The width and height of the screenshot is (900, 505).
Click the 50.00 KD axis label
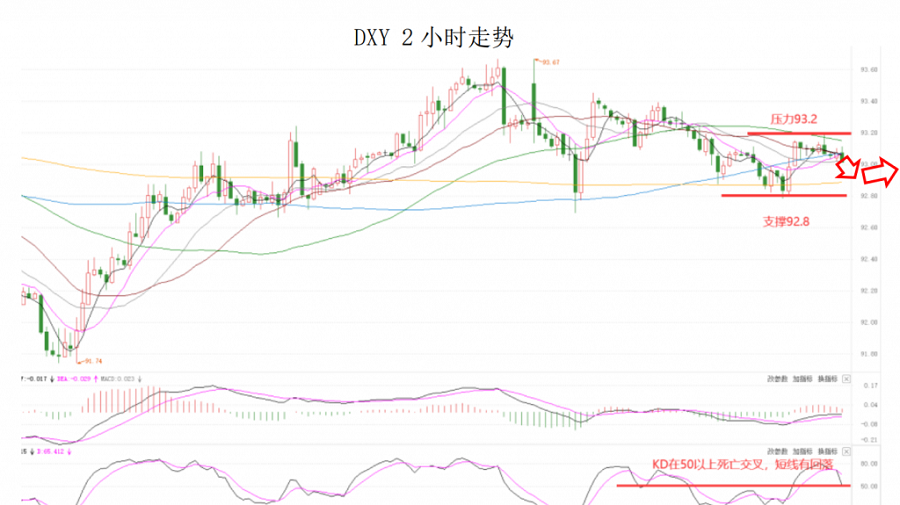869,486
